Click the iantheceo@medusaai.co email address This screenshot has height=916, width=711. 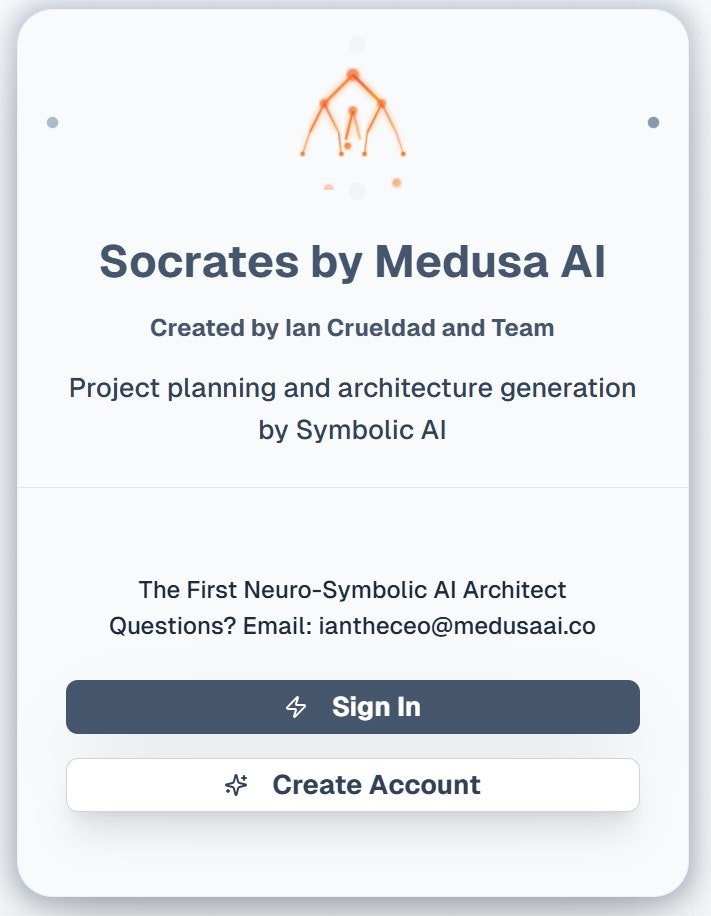(457, 626)
